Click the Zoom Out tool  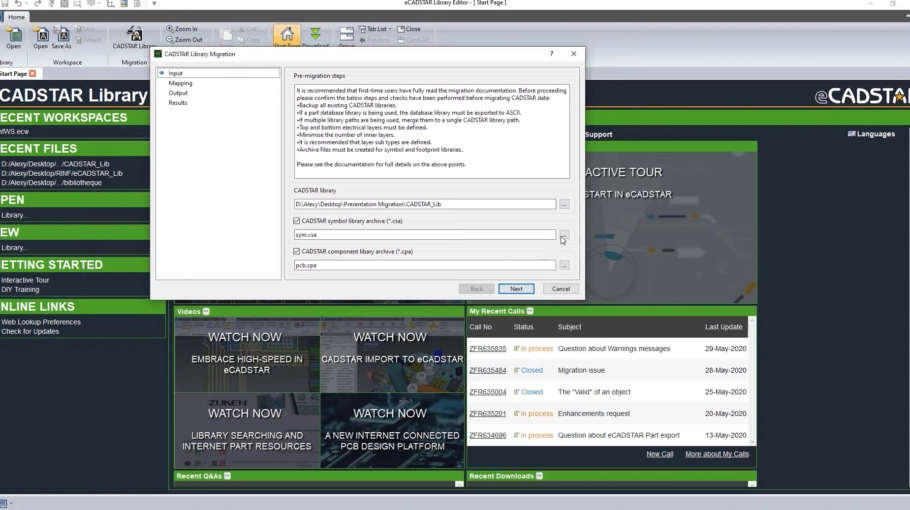tap(184, 39)
